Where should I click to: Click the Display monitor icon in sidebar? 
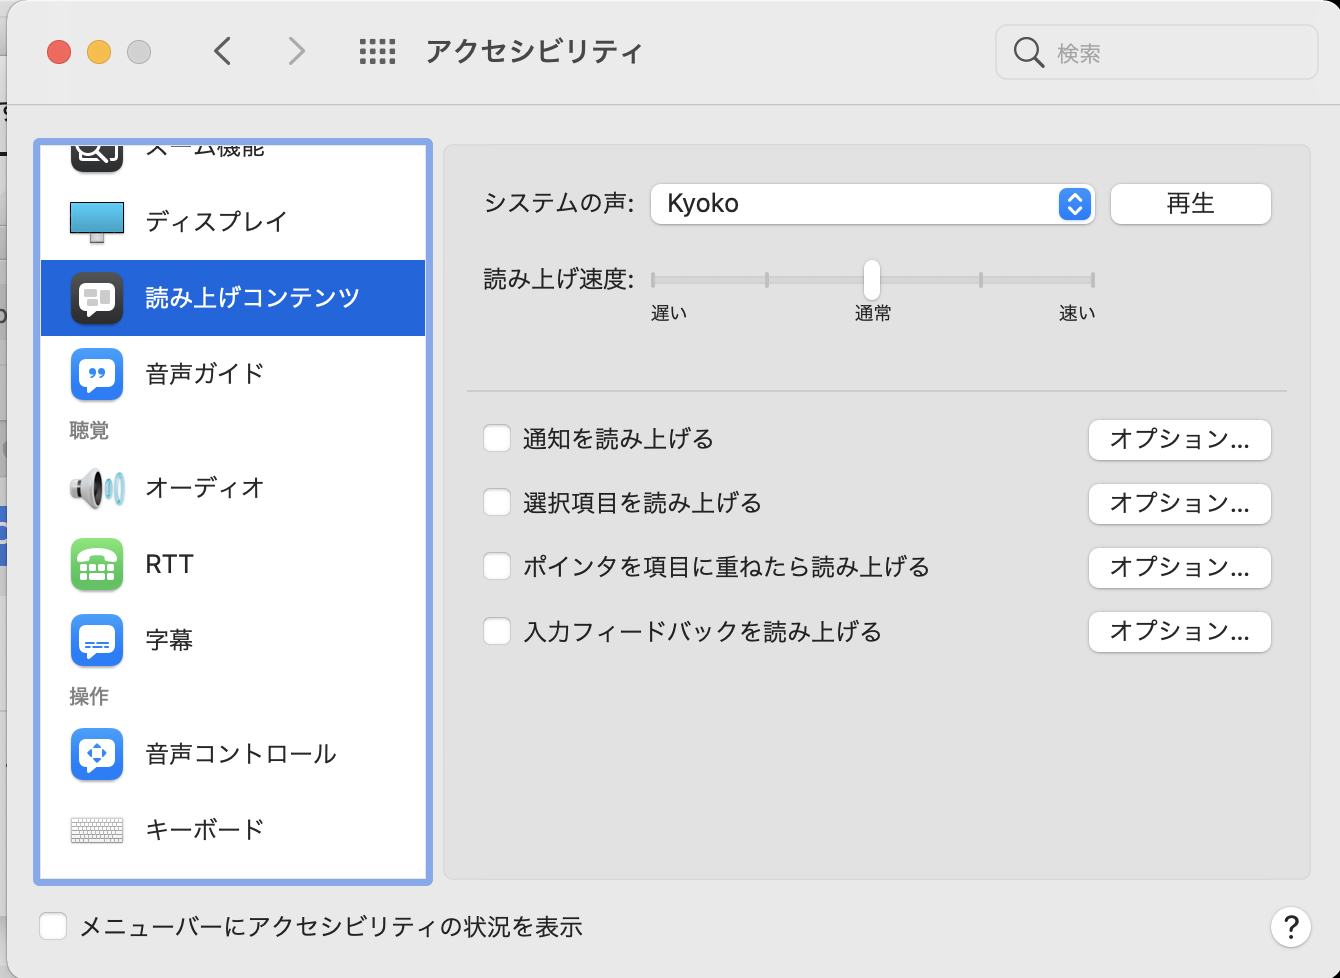[x=97, y=222]
